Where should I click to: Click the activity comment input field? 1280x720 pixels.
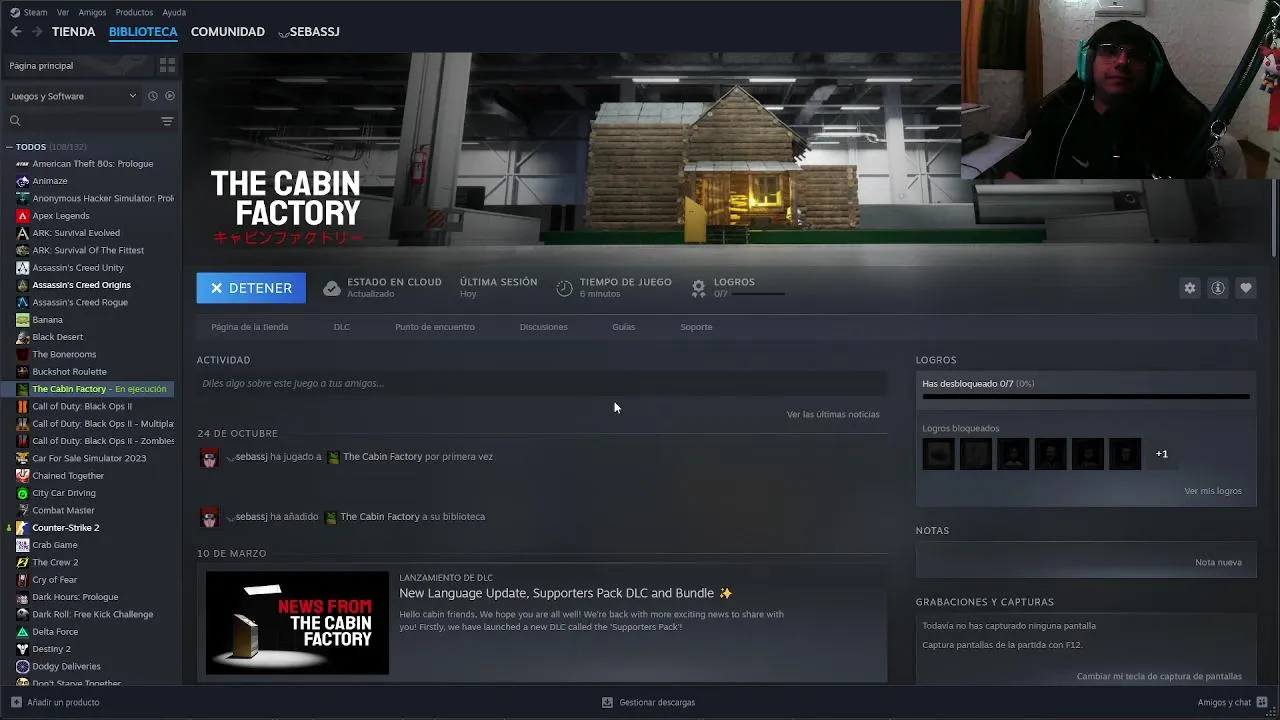tap(542, 383)
